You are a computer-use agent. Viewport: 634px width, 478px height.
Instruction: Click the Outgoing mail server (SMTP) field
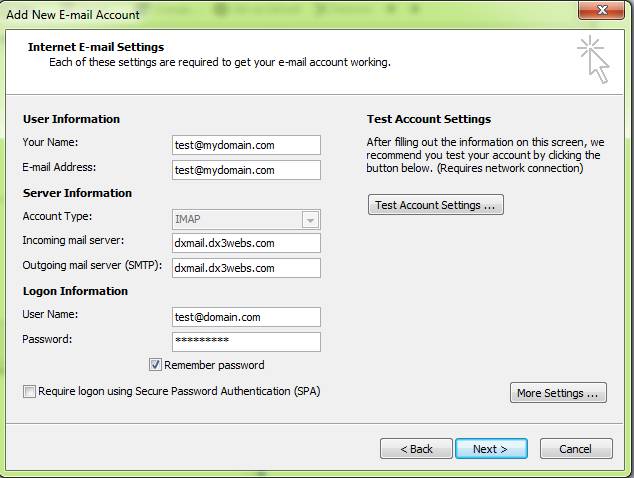[246, 268]
